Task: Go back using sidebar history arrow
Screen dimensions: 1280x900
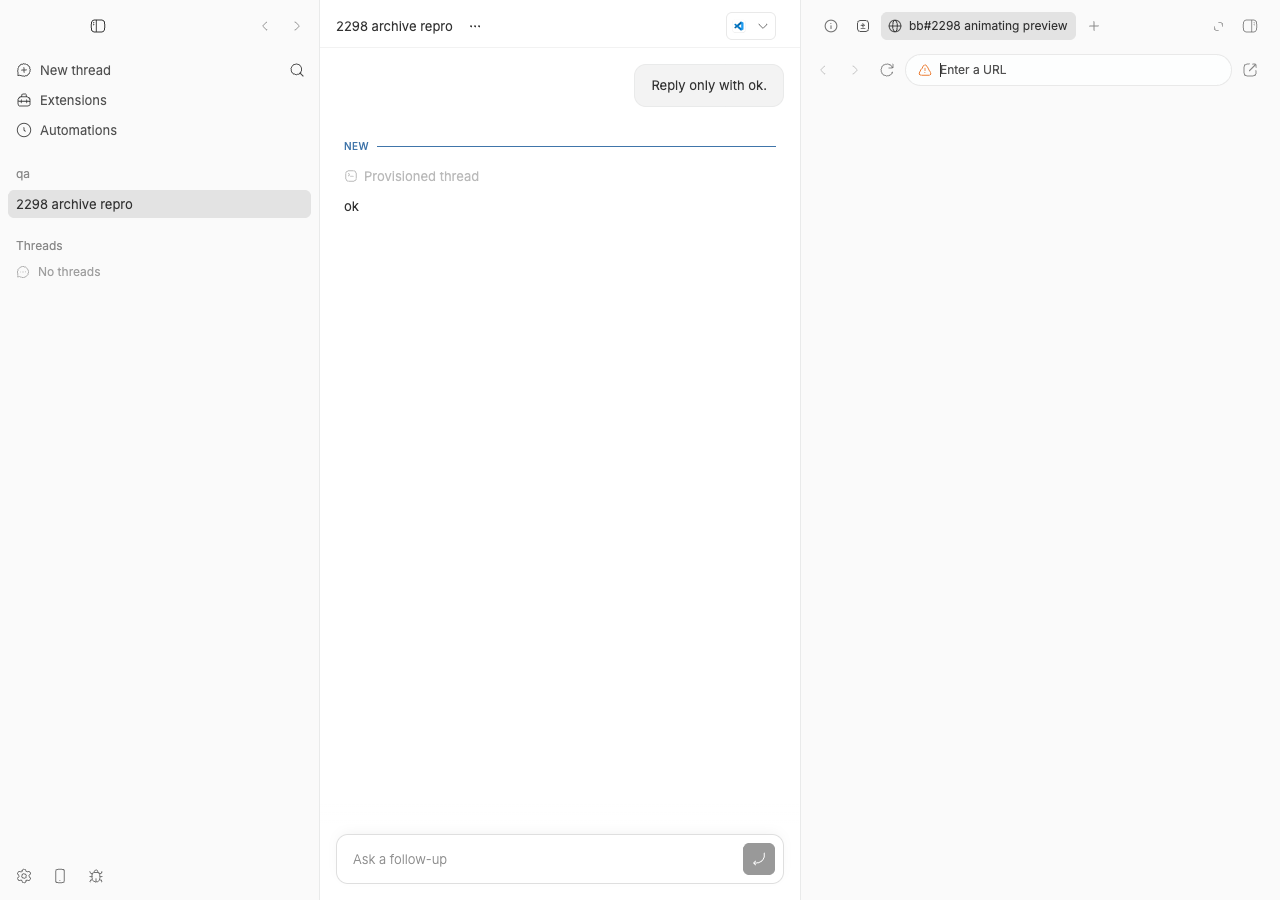Action: click(265, 26)
